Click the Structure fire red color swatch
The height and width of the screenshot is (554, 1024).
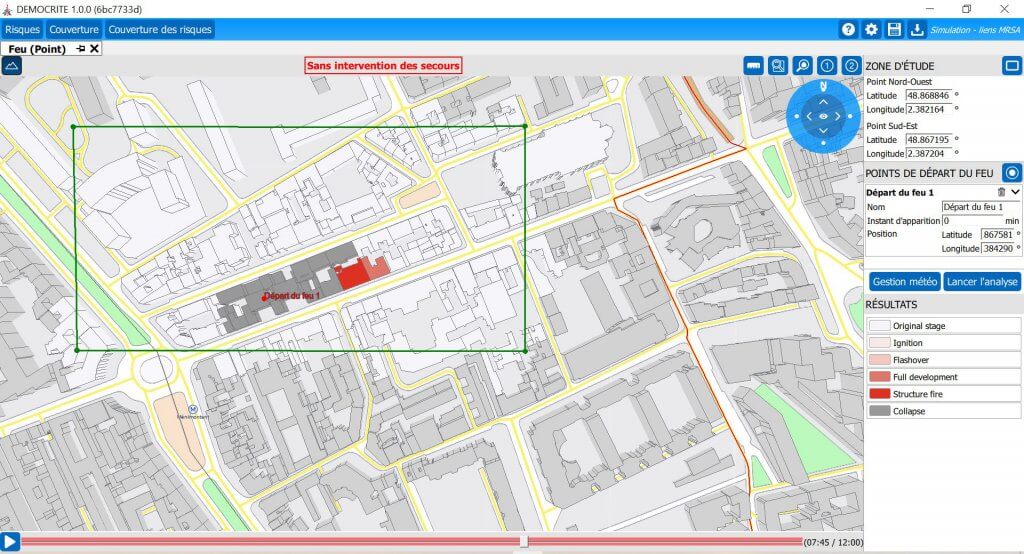tap(880, 394)
